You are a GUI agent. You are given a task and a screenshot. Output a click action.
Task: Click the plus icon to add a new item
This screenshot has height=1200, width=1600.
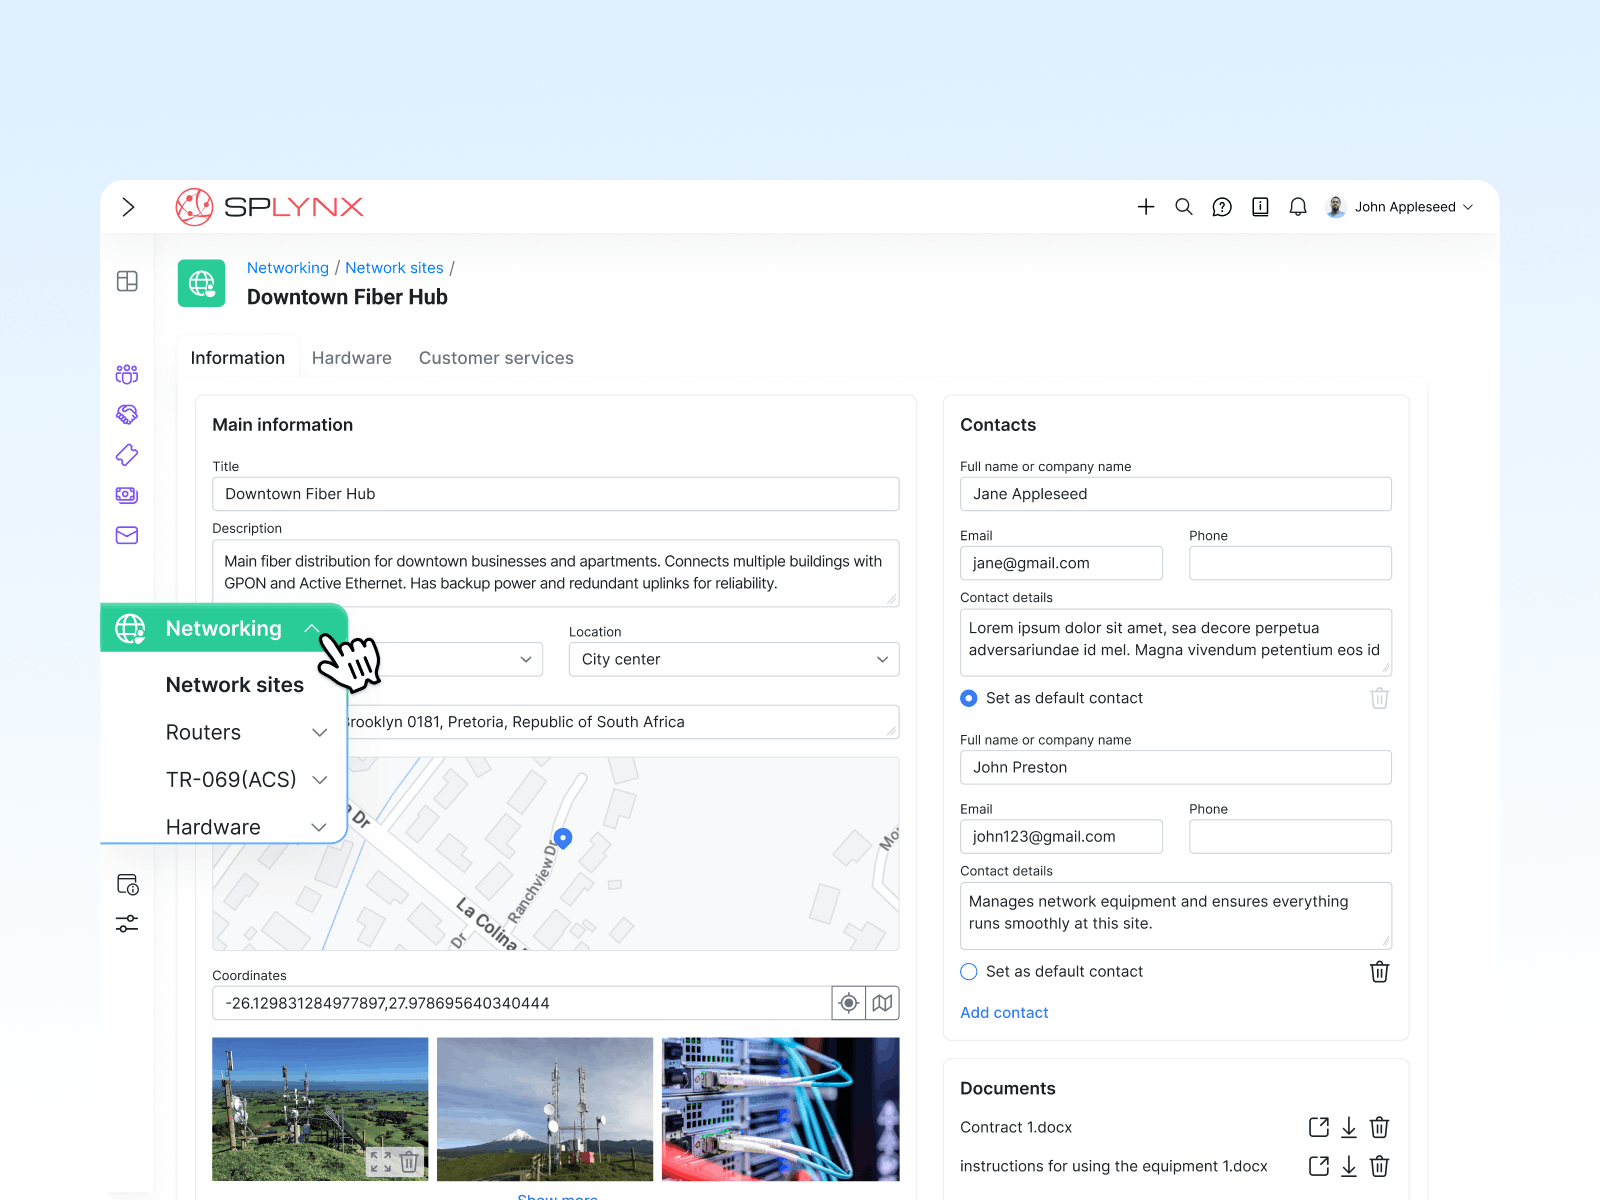coord(1145,207)
